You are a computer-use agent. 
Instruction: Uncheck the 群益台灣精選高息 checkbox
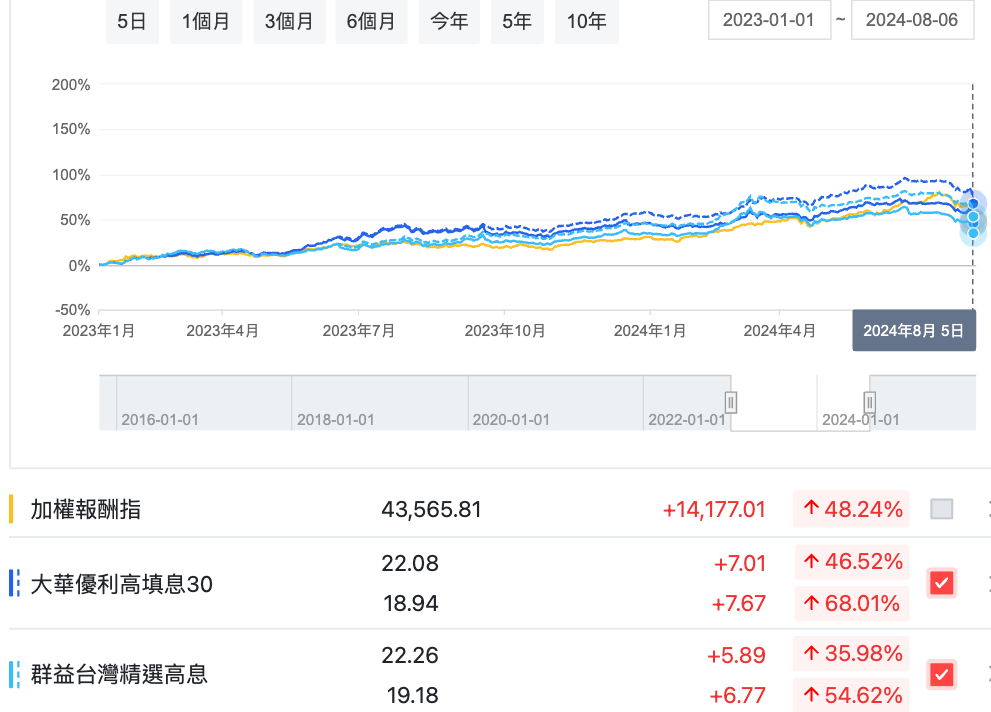[941, 674]
